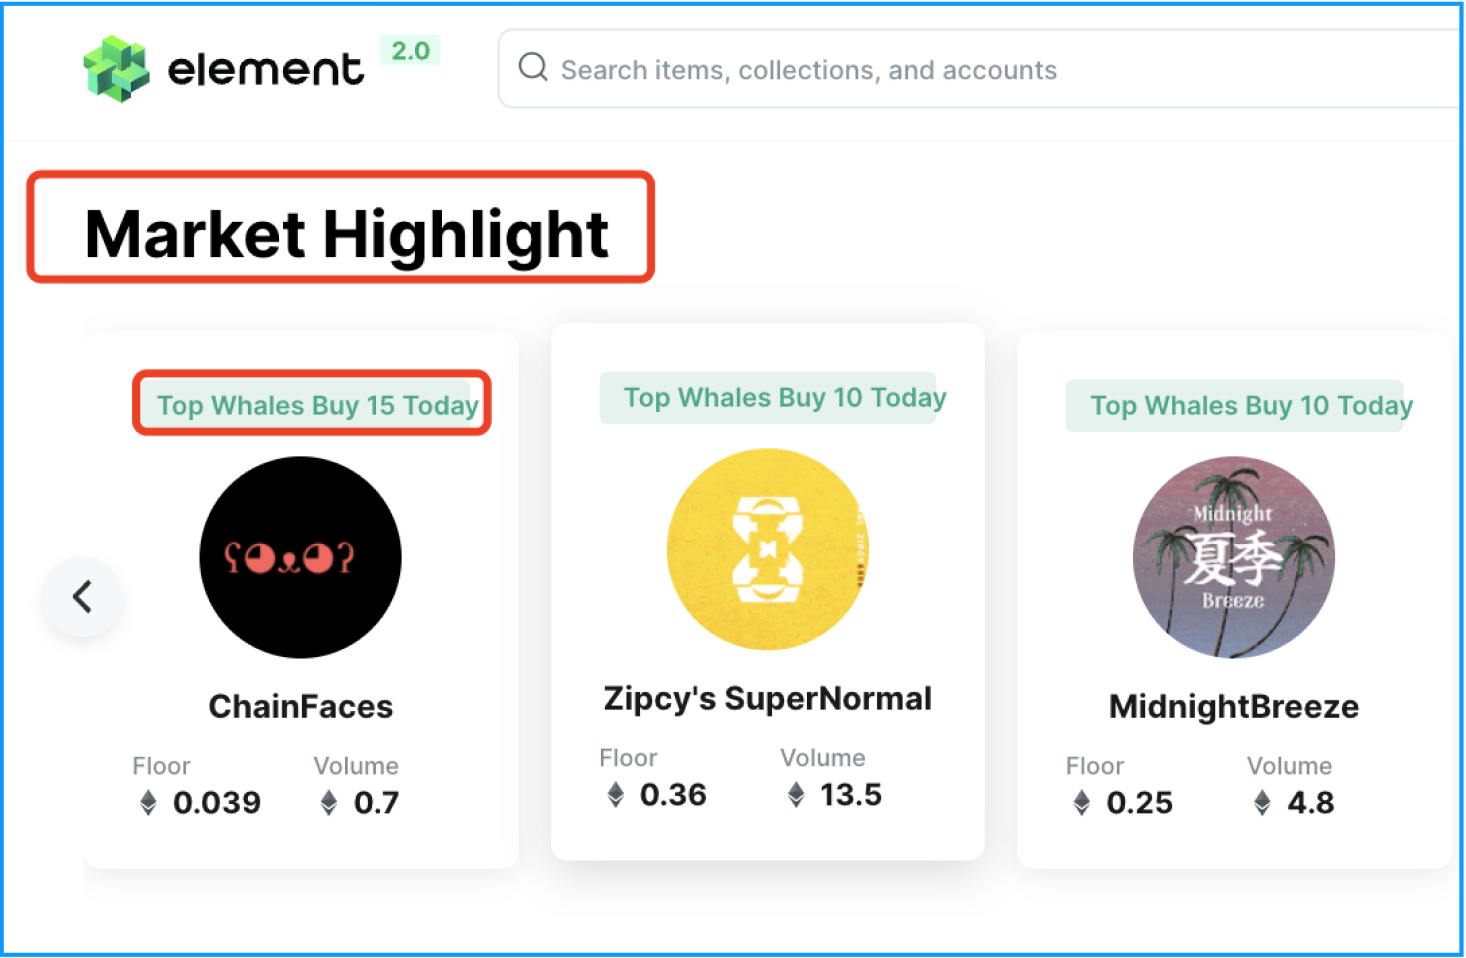
Task: Click the Element green cube logo
Action: coord(116,69)
